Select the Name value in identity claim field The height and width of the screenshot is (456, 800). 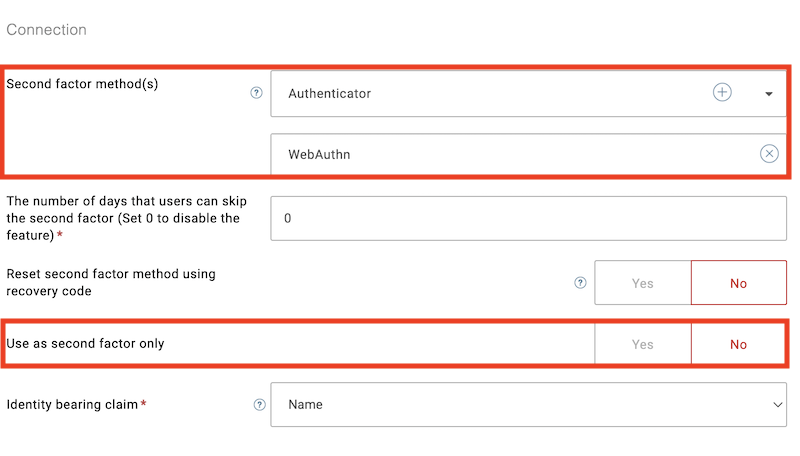pos(305,404)
